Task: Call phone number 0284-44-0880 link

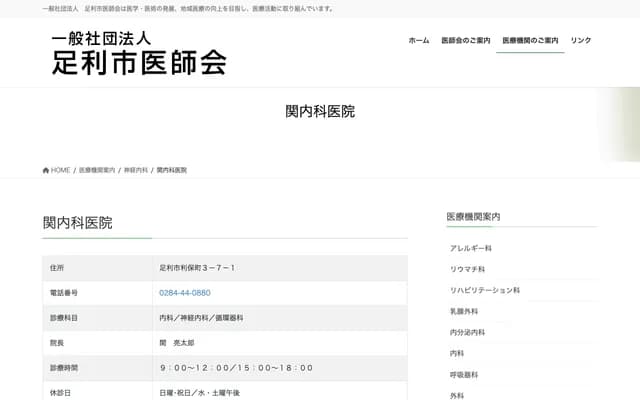Action: click(185, 293)
